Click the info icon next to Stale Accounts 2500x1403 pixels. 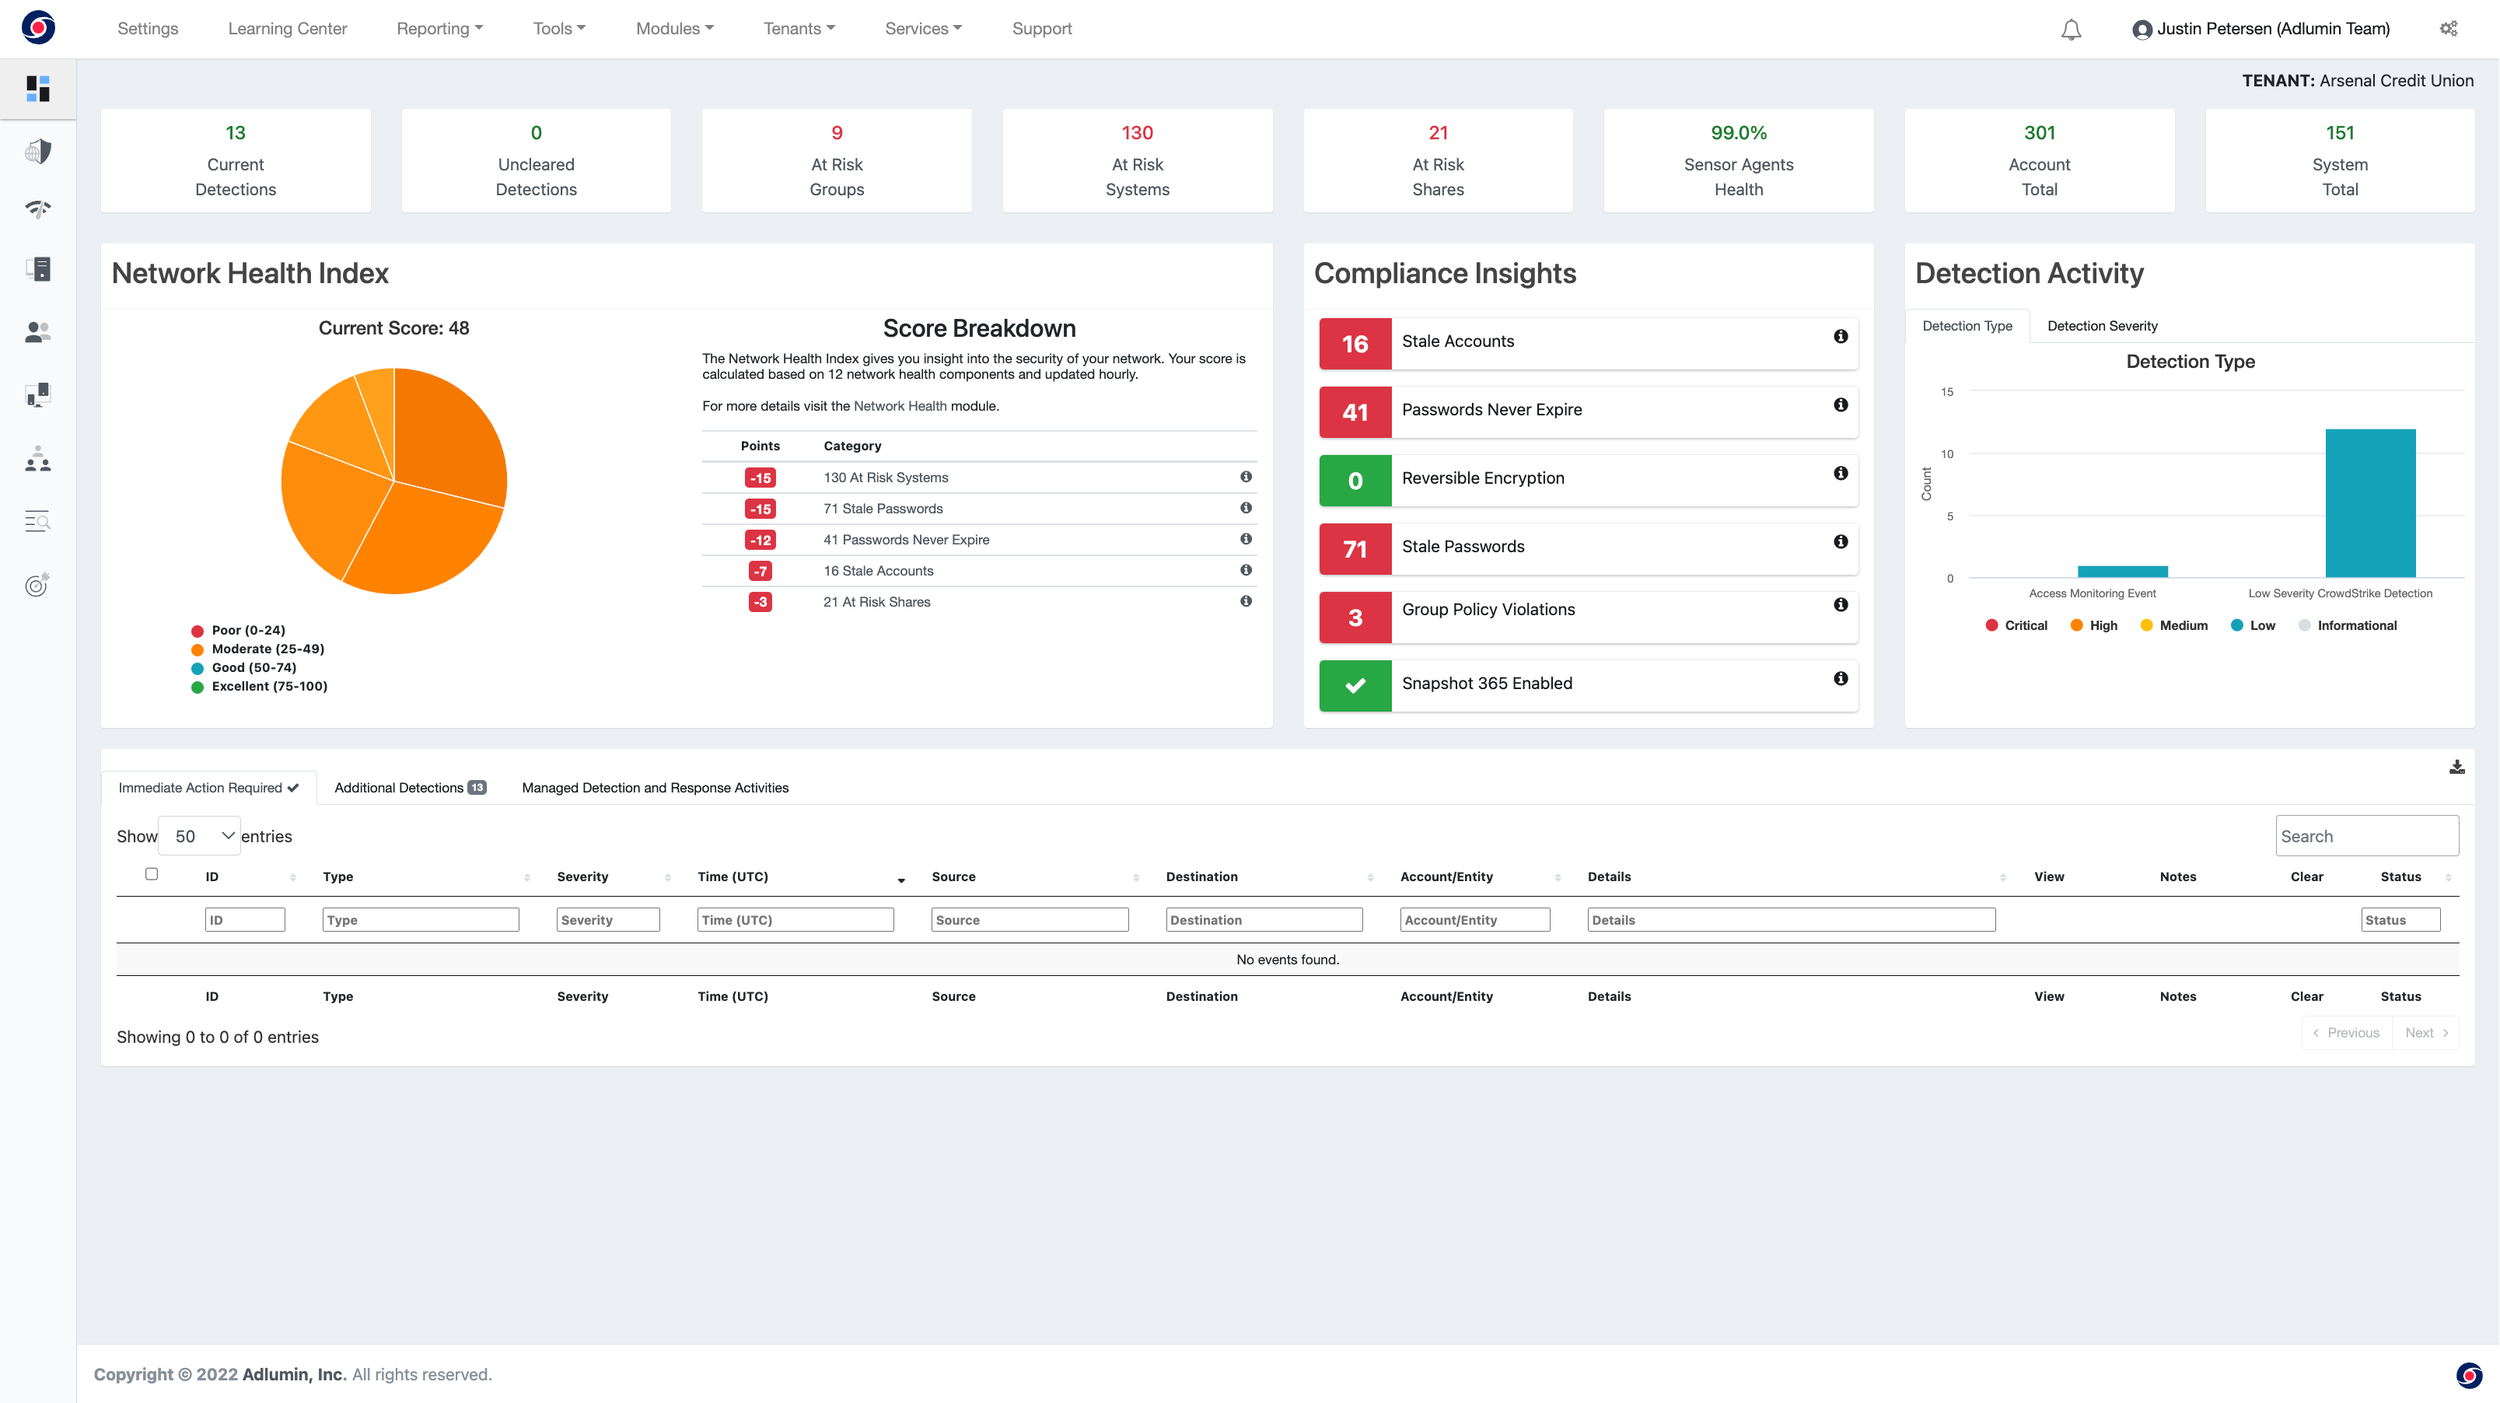pos(1840,337)
